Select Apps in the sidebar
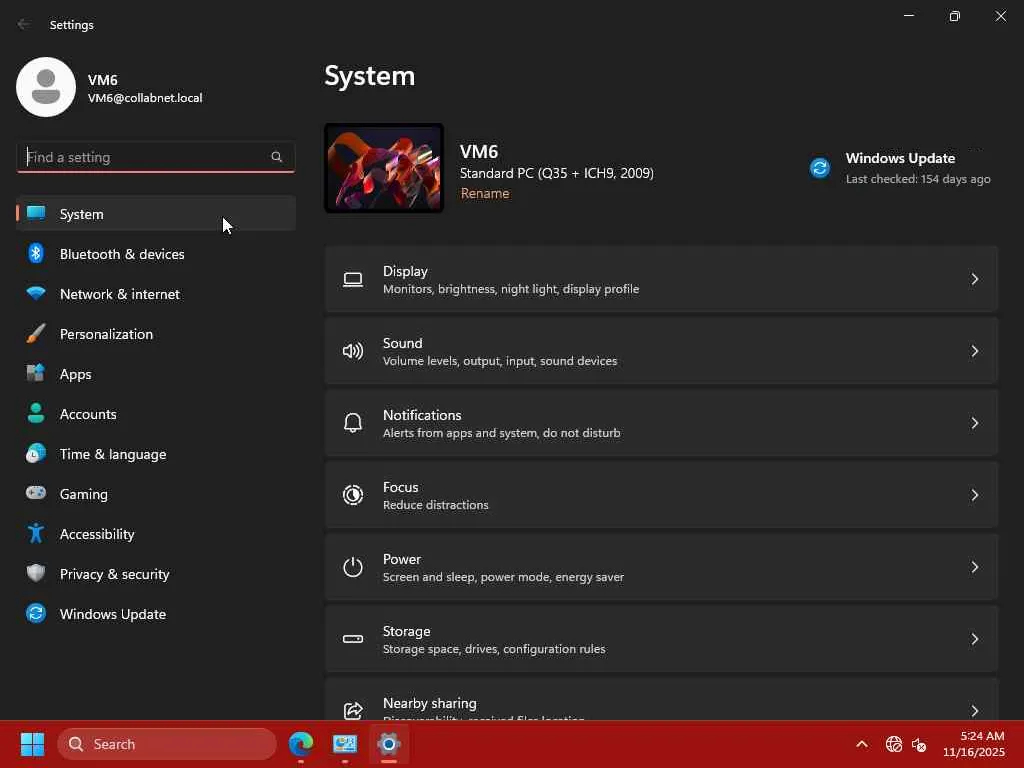 (76, 374)
